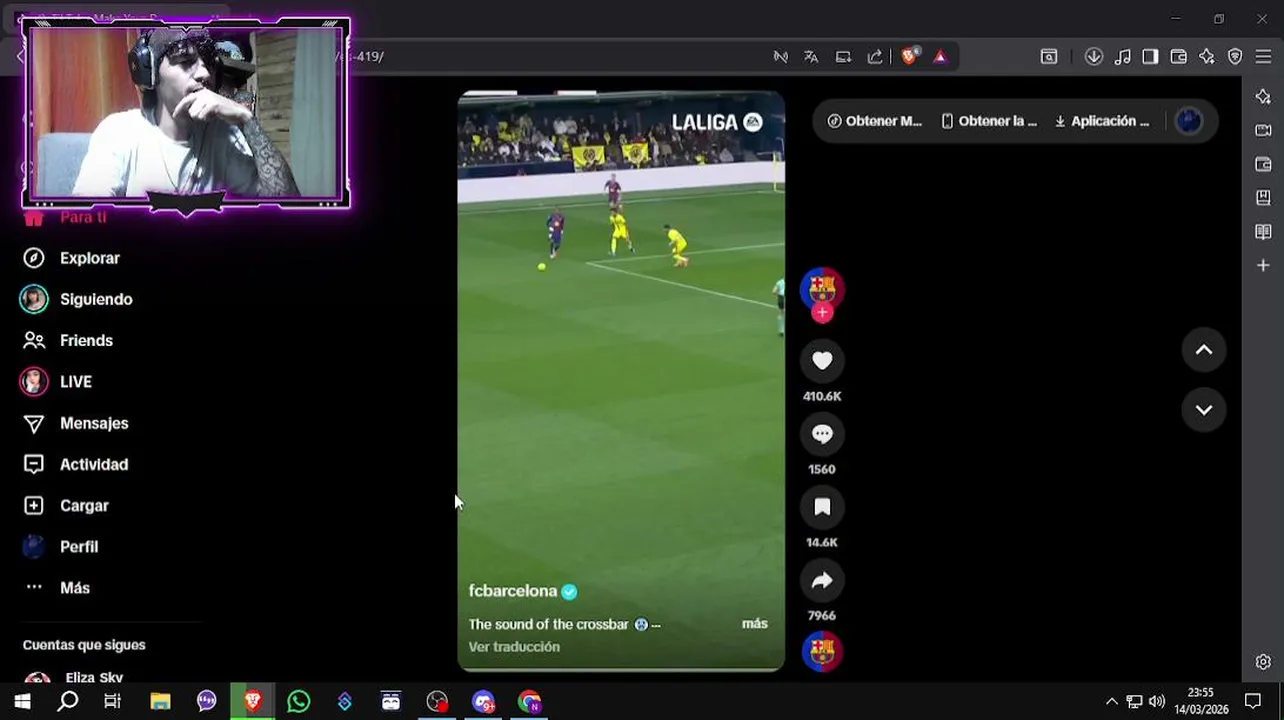The image size is (1284, 720).
Task: Click the Aplicación download button
Action: pyautogui.click(x=1102, y=121)
